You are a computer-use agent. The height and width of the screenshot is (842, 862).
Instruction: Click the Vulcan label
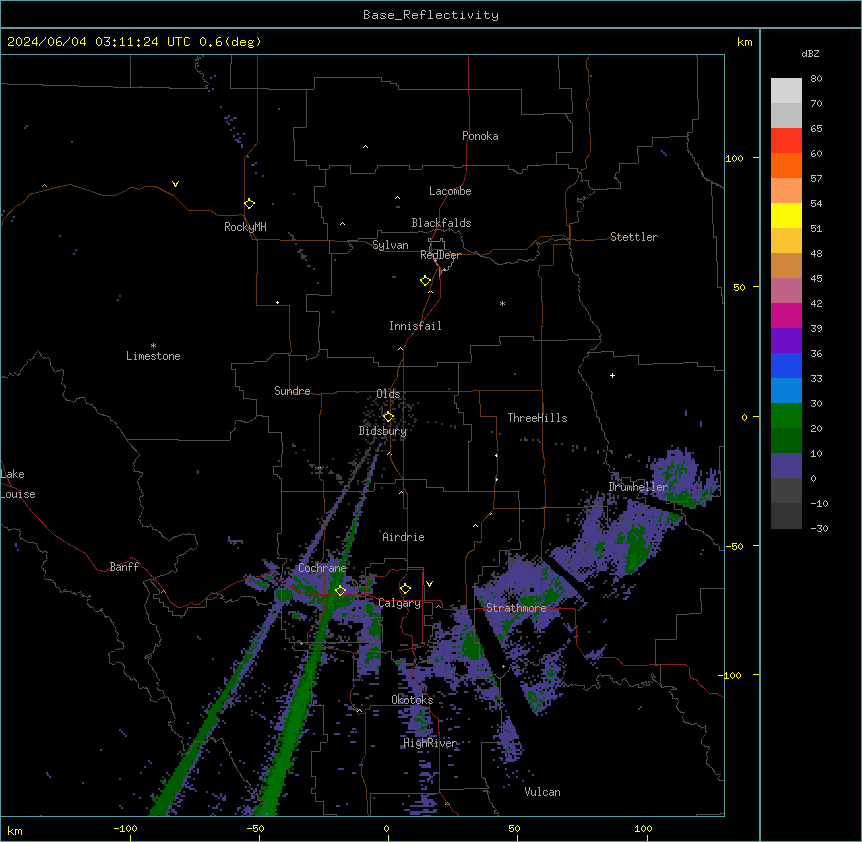pyautogui.click(x=543, y=792)
